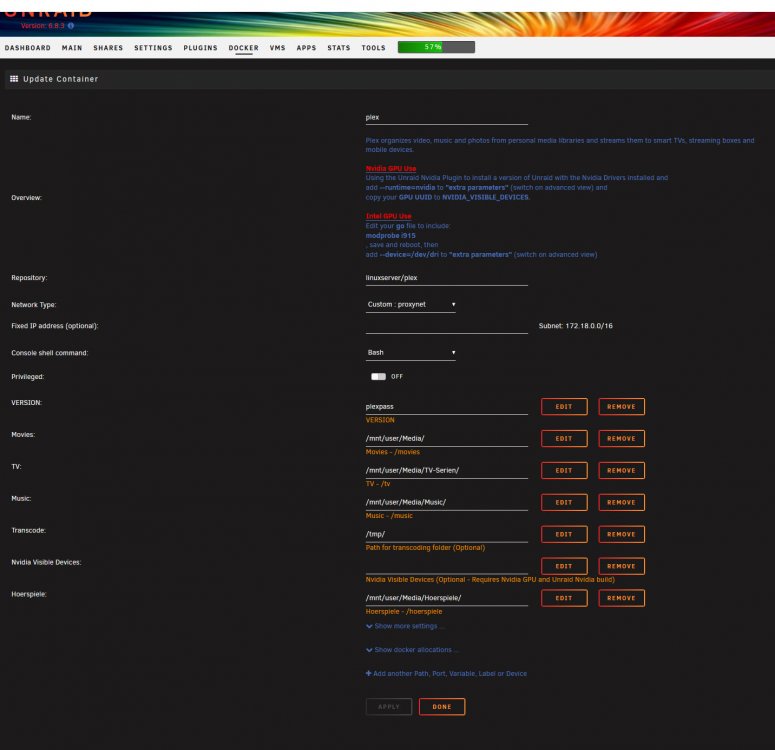775x750 pixels.
Task: Click the Music path field
Action: pyautogui.click(x=447, y=502)
